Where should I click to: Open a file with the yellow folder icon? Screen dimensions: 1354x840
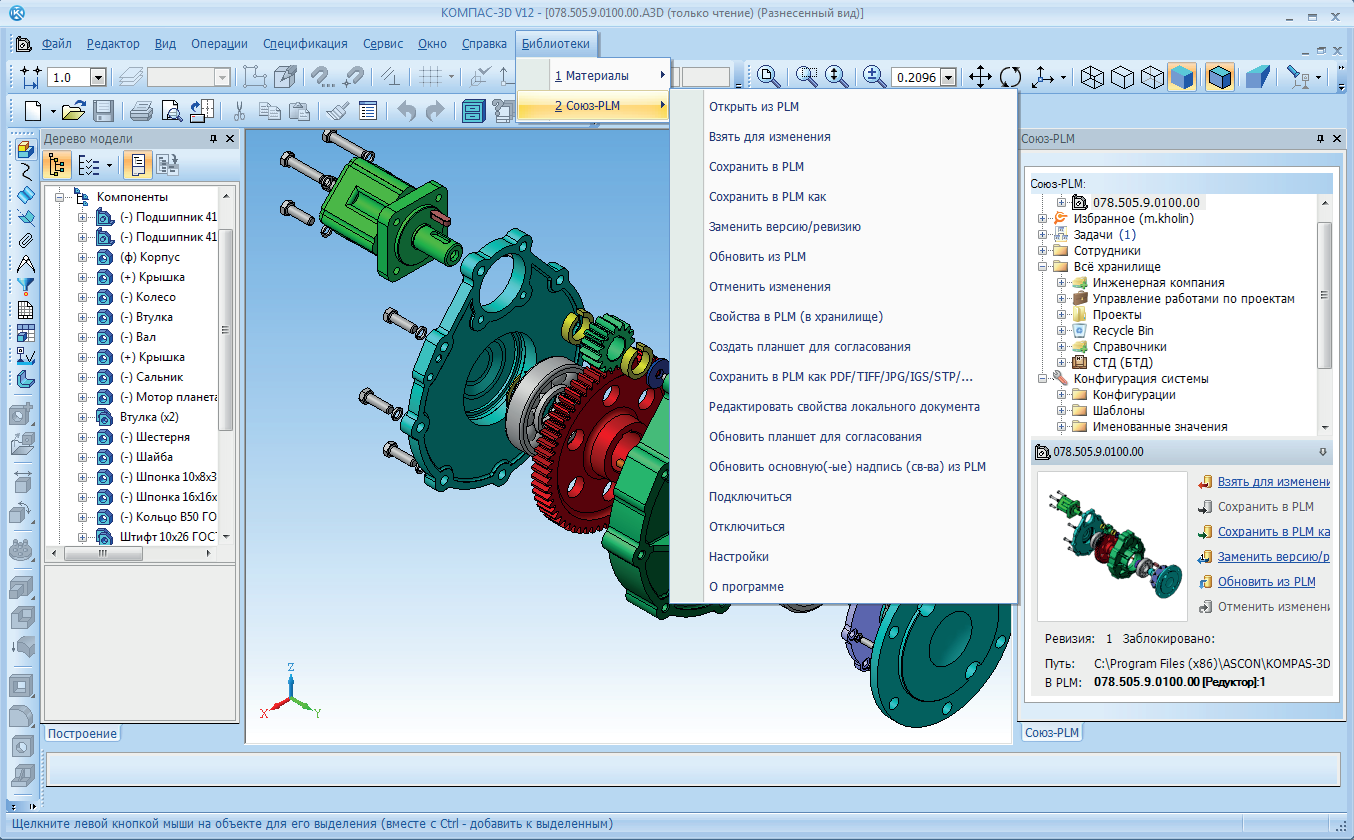coord(72,111)
